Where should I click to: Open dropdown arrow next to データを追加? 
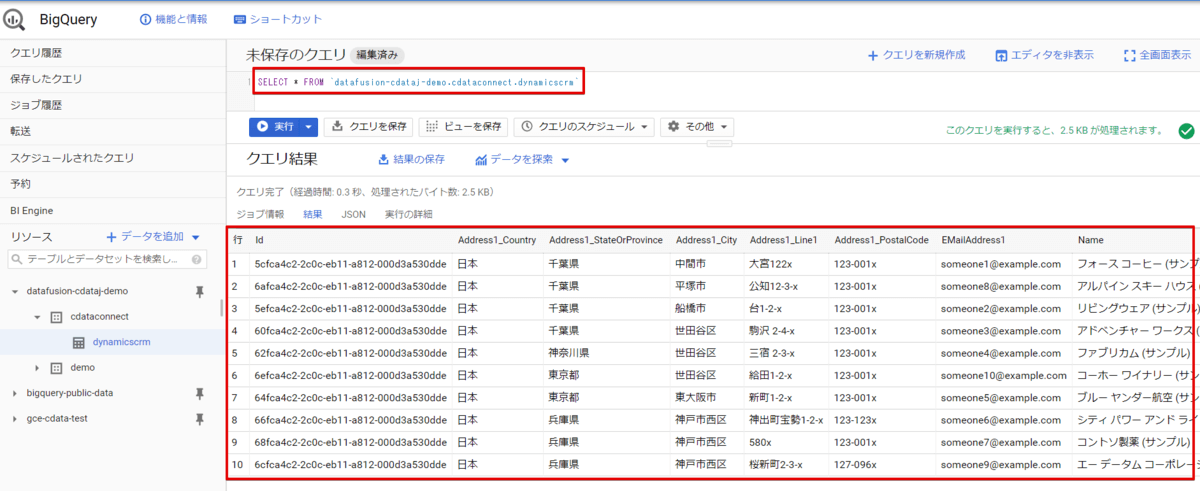tap(196, 237)
